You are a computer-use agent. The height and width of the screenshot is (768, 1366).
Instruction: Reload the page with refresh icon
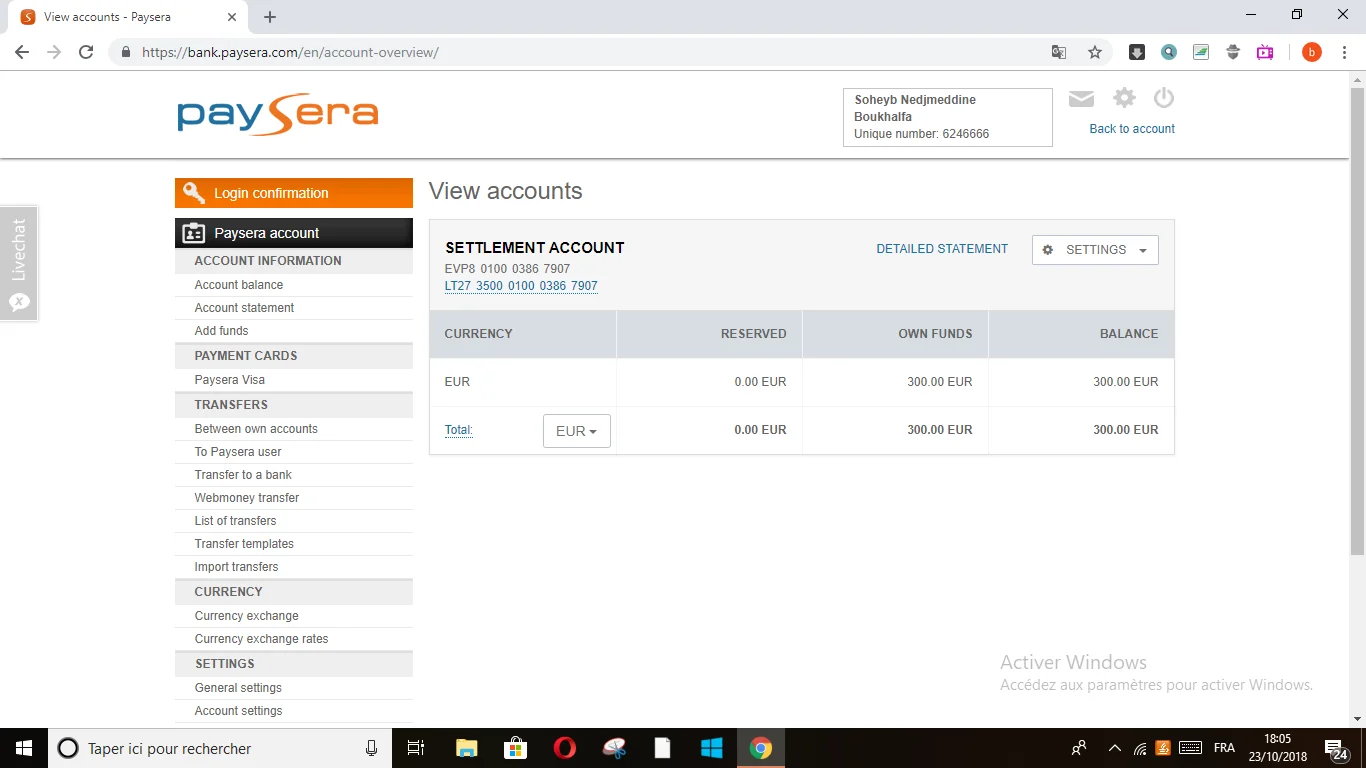86,52
